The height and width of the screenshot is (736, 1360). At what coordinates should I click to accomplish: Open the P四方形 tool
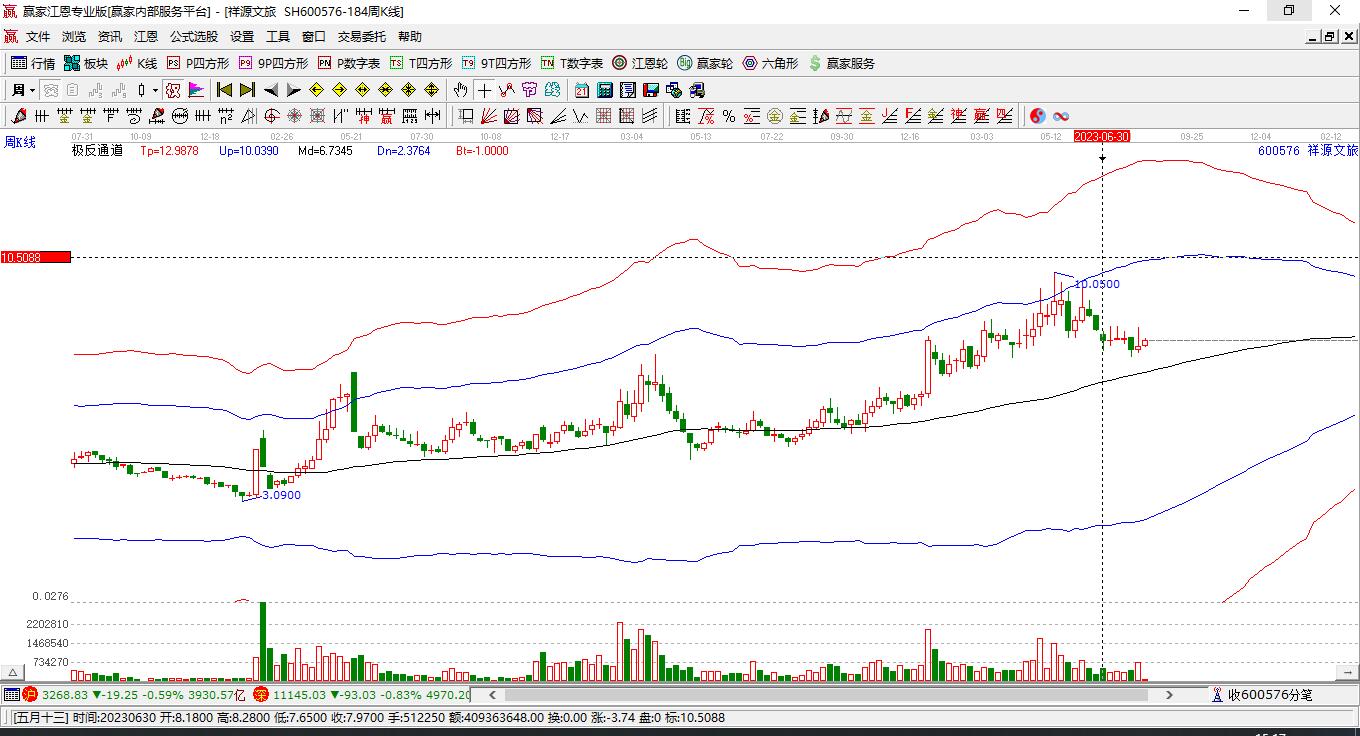[197, 63]
